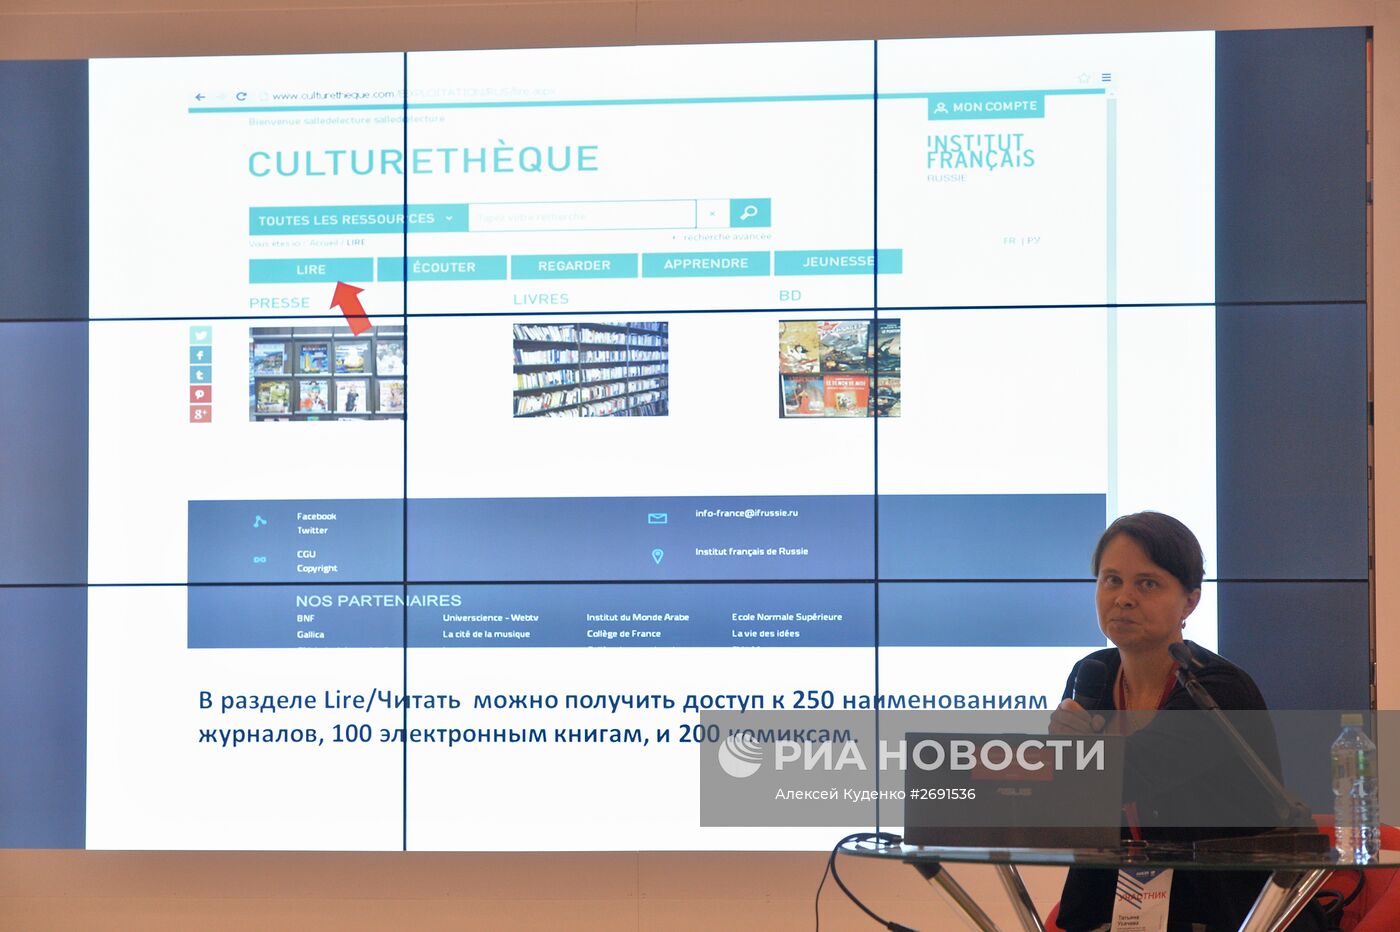Share via the Google Plus icon
The width and height of the screenshot is (1400, 932).
[x=200, y=414]
